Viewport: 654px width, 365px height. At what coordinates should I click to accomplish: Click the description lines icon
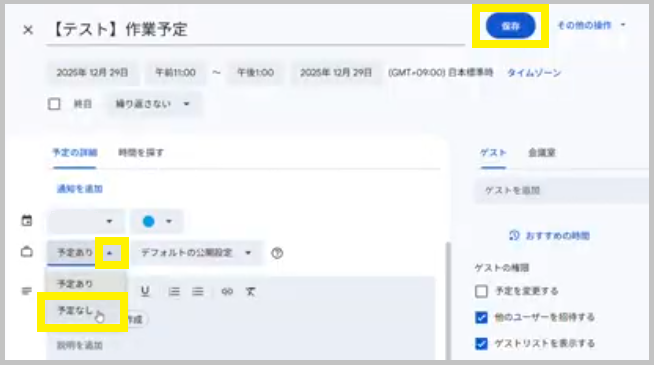(26, 291)
